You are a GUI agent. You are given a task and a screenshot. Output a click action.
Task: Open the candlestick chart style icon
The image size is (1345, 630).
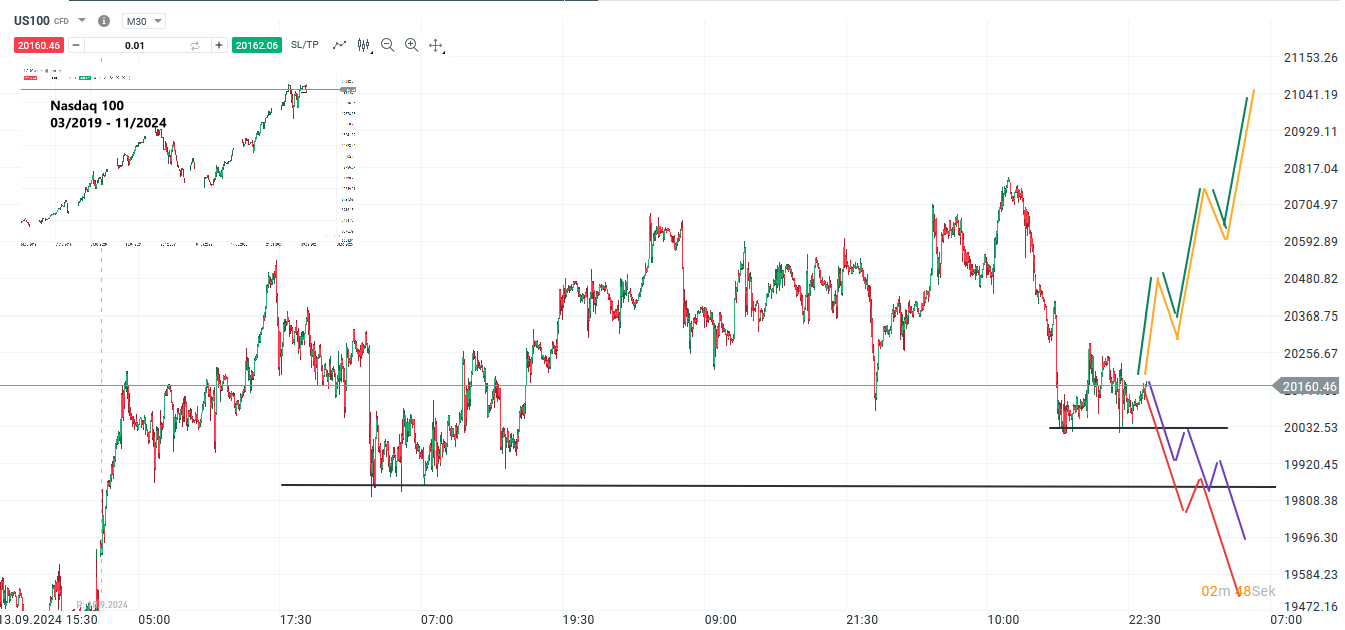pyautogui.click(x=362, y=44)
